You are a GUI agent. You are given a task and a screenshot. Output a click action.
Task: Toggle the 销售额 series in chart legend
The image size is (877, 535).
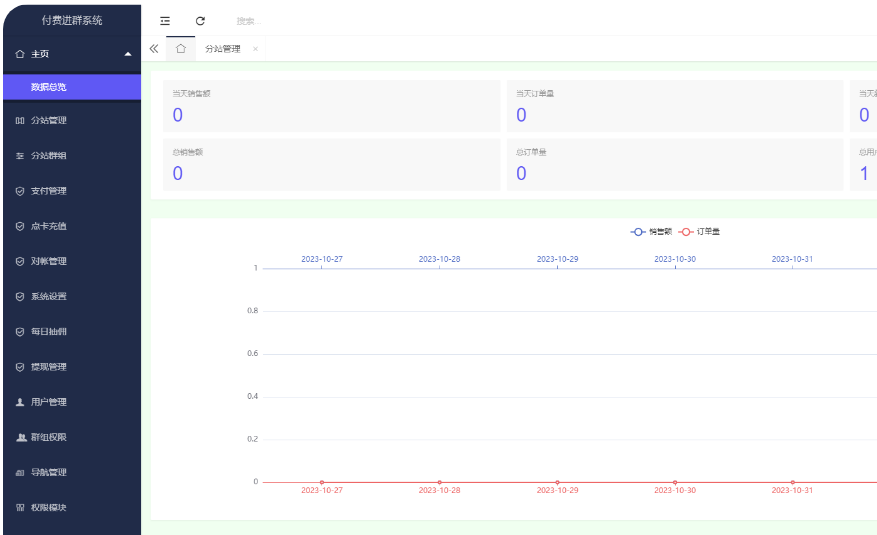pyautogui.click(x=651, y=231)
